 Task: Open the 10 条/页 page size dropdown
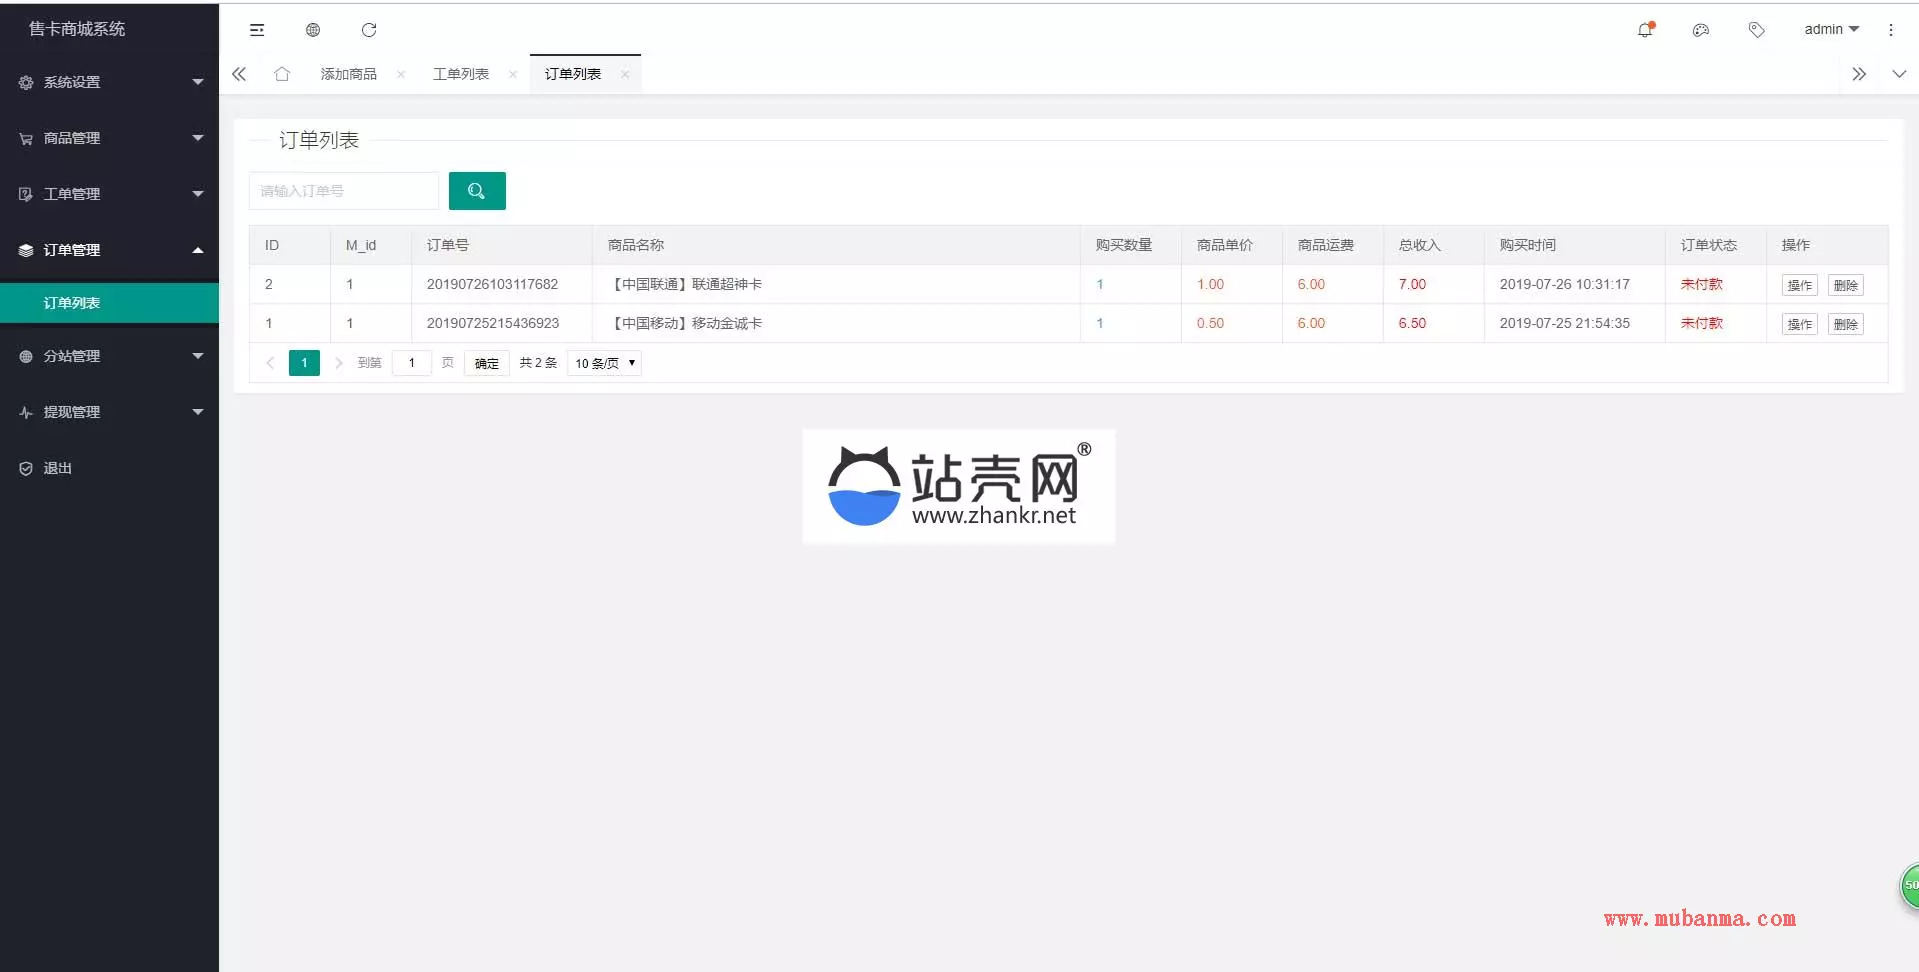pos(604,363)
